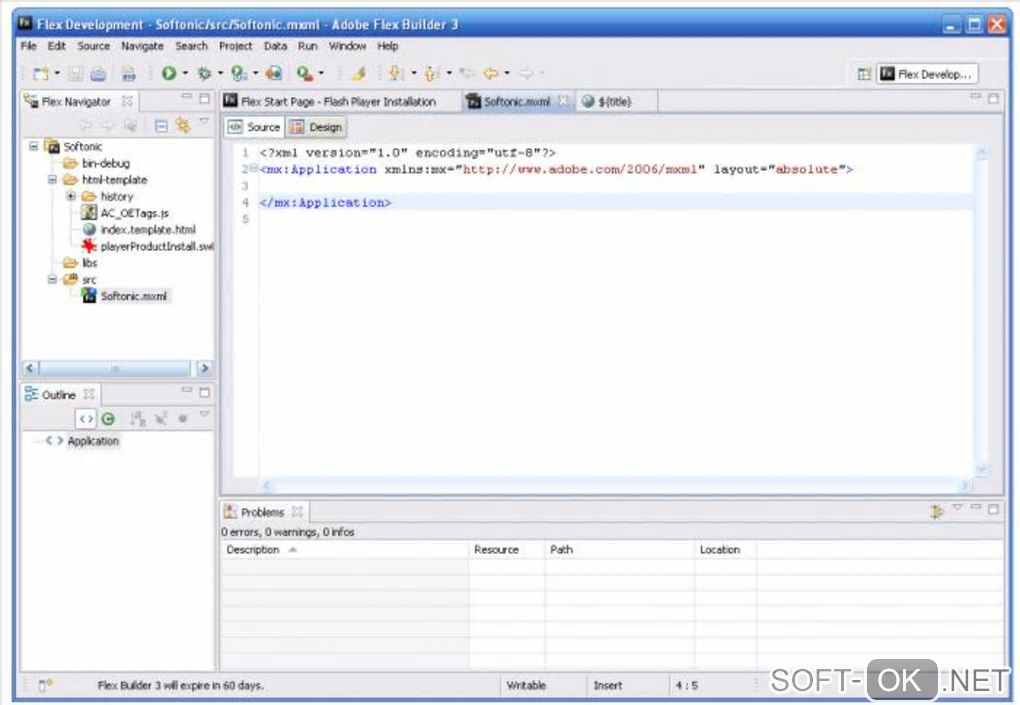Switch to Source mode
1020x705 pixels.
point(255,127)
